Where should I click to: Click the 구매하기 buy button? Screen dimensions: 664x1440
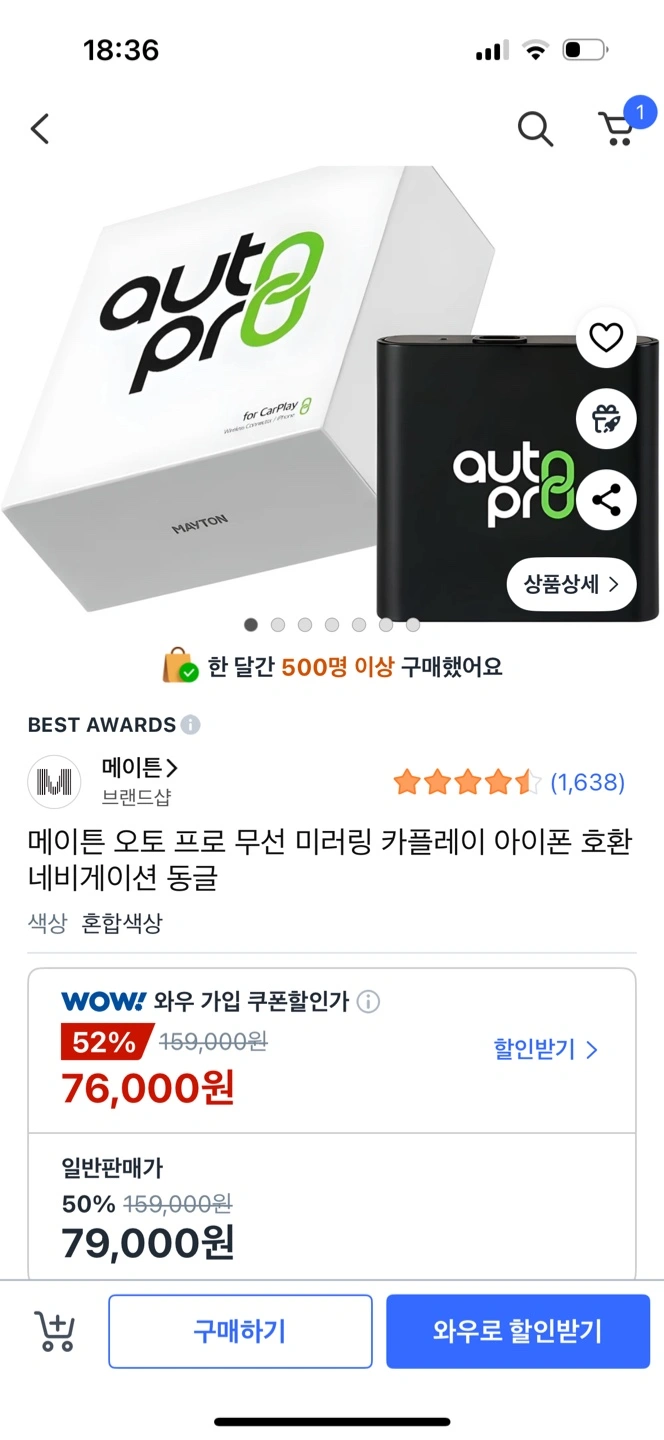240,1331
